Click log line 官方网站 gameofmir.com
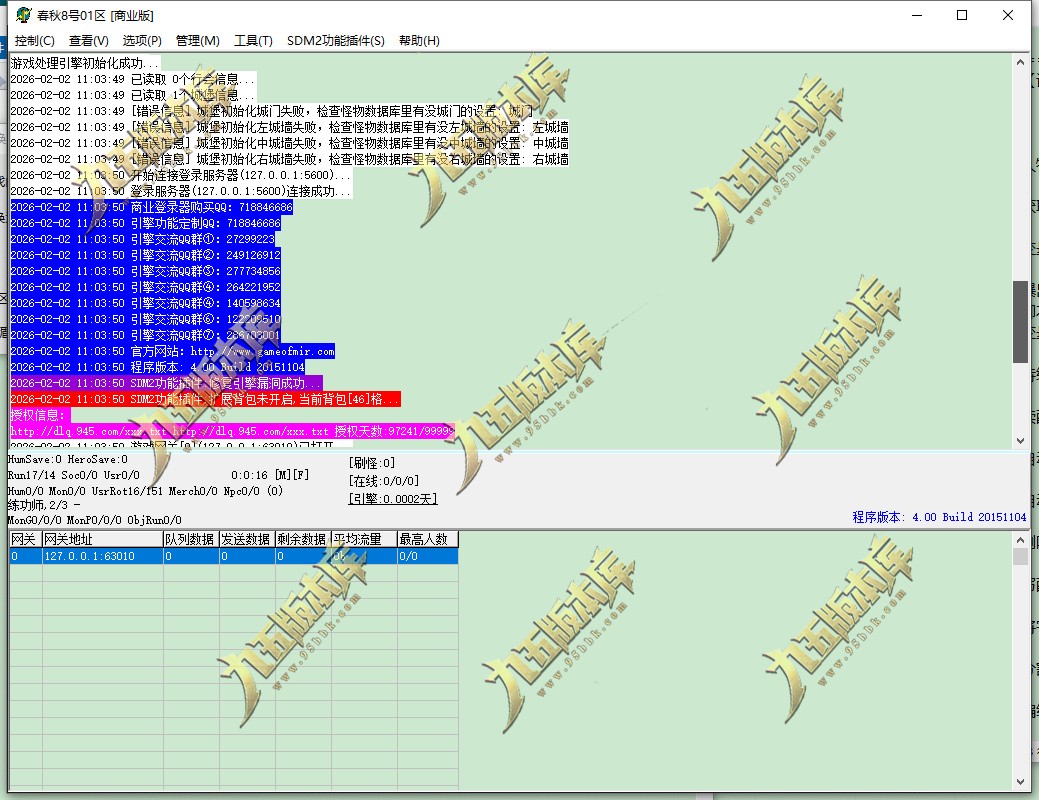1039x800 pixels. [x=173, y=351]
